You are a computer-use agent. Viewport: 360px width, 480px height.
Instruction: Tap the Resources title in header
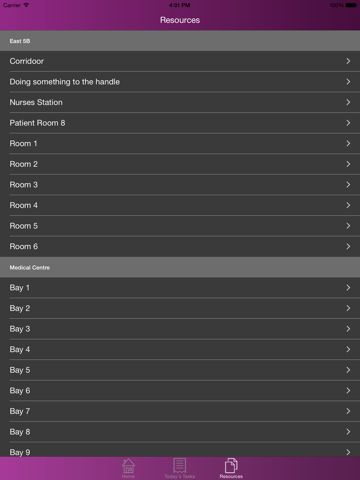pos(180,20)
